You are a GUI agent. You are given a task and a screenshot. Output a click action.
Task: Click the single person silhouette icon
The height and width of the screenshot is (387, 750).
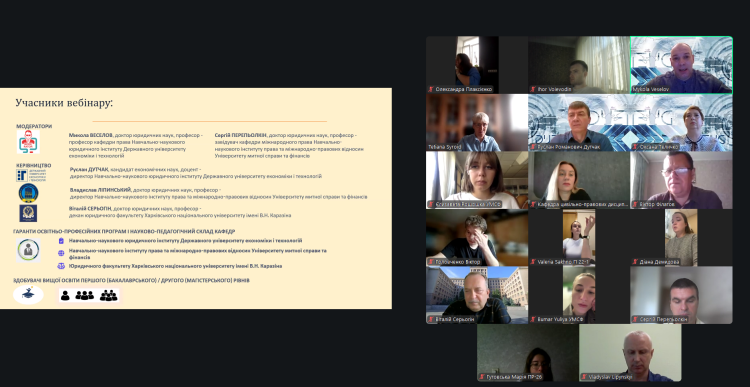pos(65,296)
